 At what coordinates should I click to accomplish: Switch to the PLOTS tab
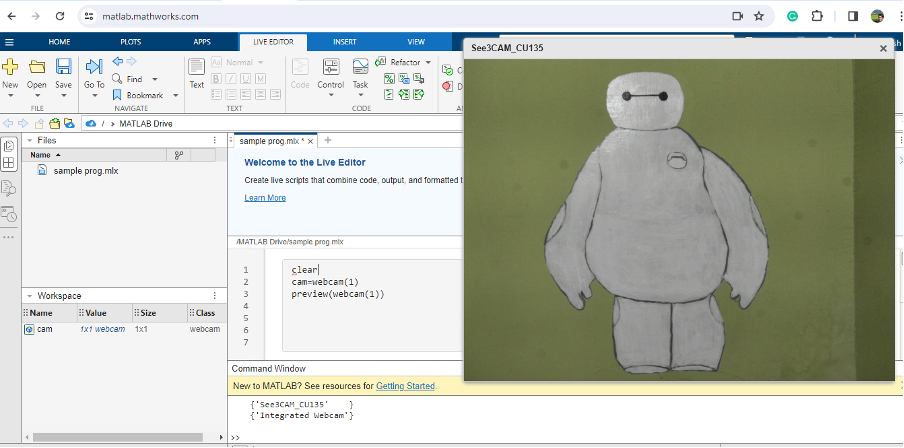130,42
